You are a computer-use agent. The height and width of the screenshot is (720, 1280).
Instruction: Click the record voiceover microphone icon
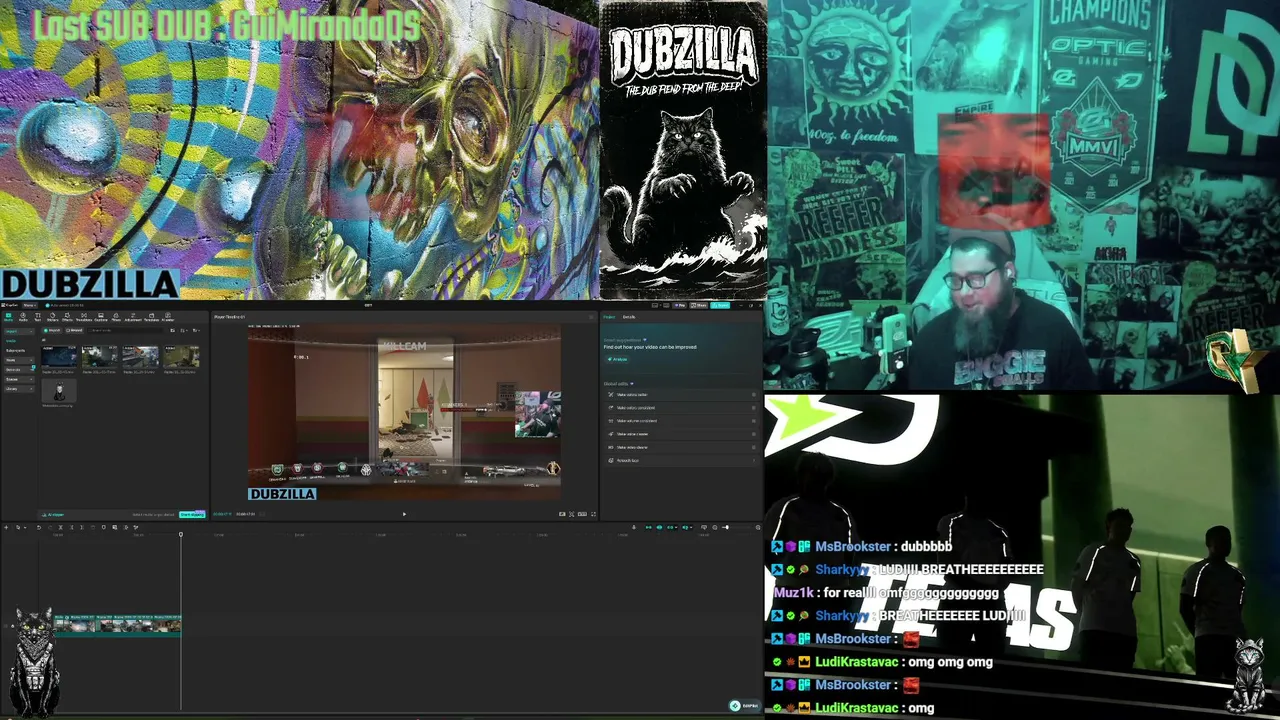click(633, 527)
